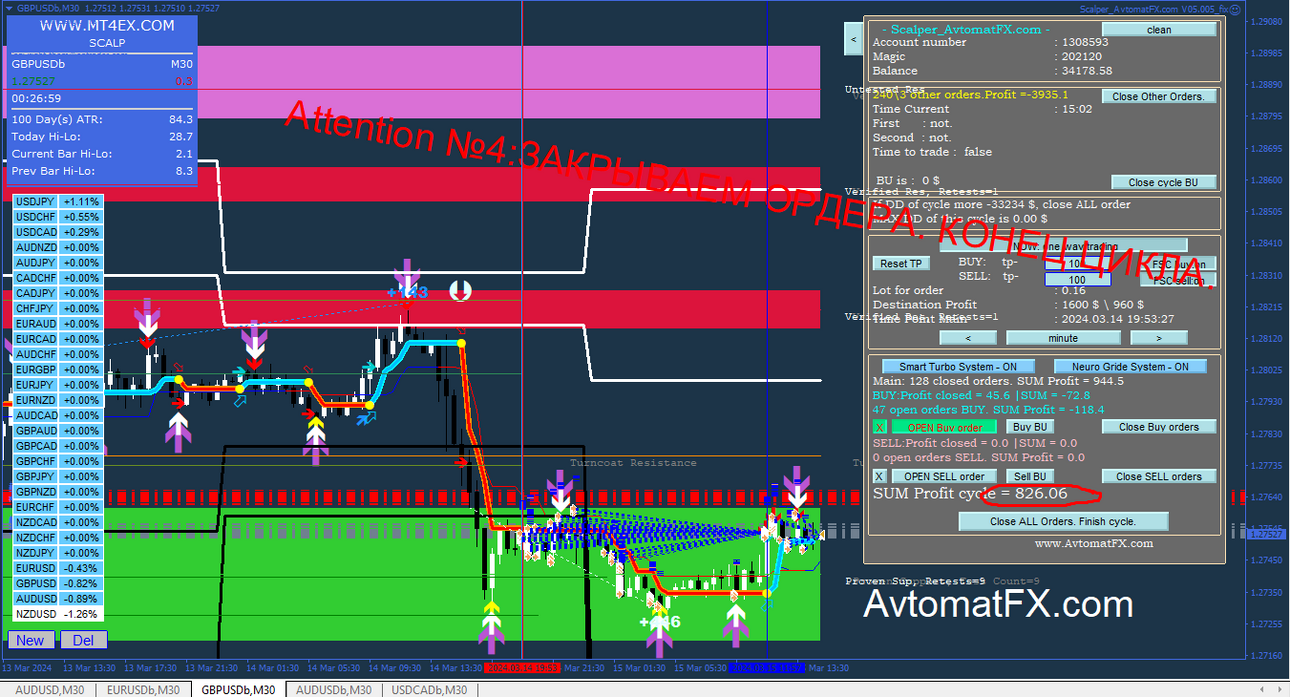Select the EURGBP pair button
Screen dimensions: 1290x697
(x=36, y=370)
